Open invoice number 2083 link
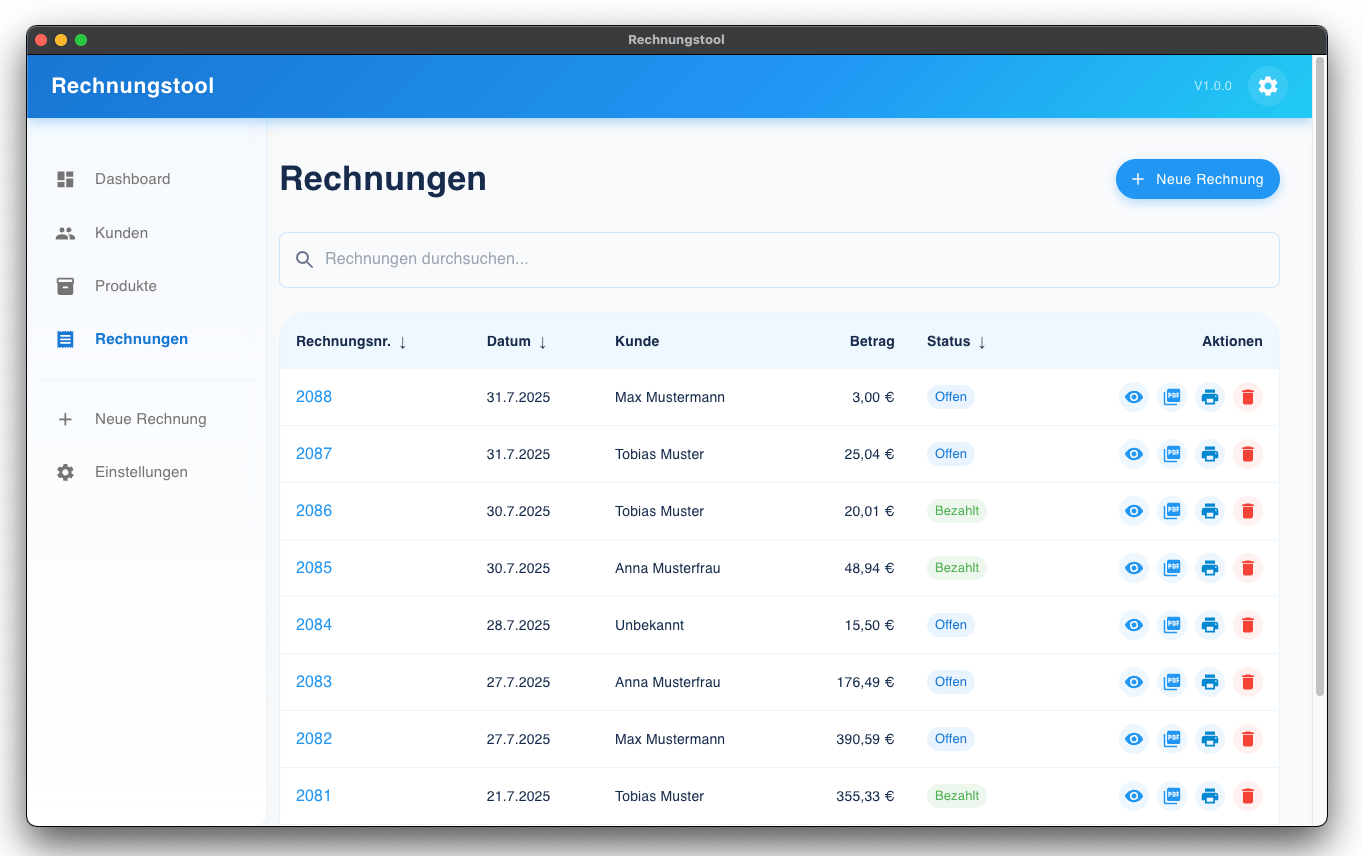 point(314,682)
